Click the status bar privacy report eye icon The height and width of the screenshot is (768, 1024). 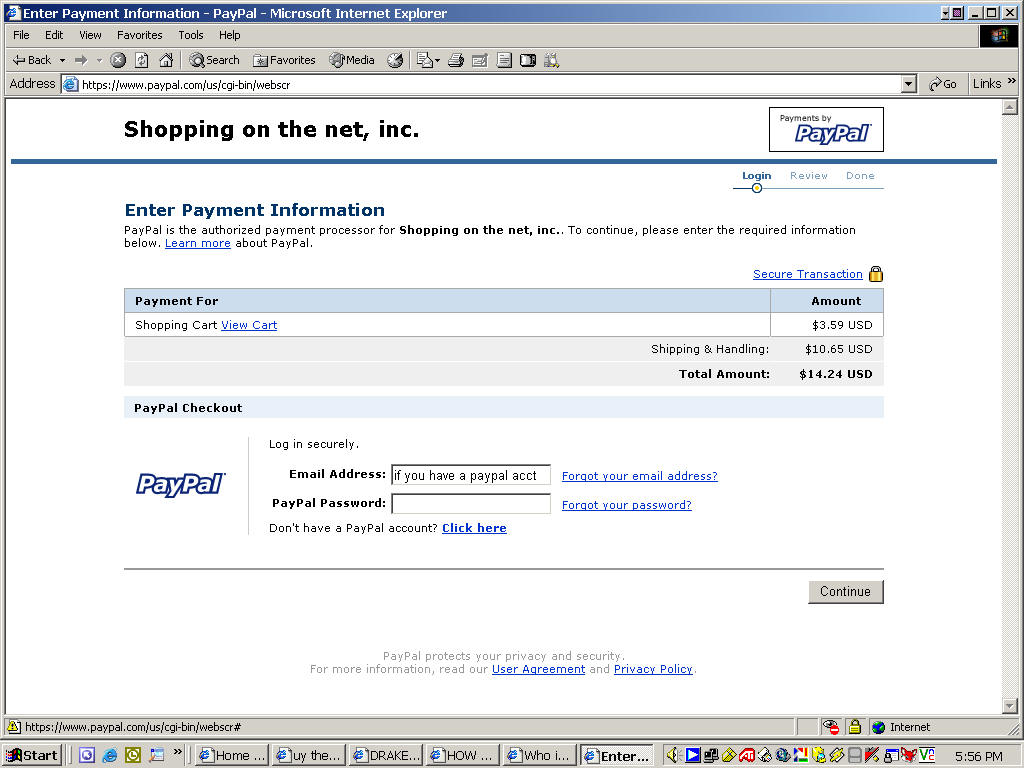(x=831, y=727)
